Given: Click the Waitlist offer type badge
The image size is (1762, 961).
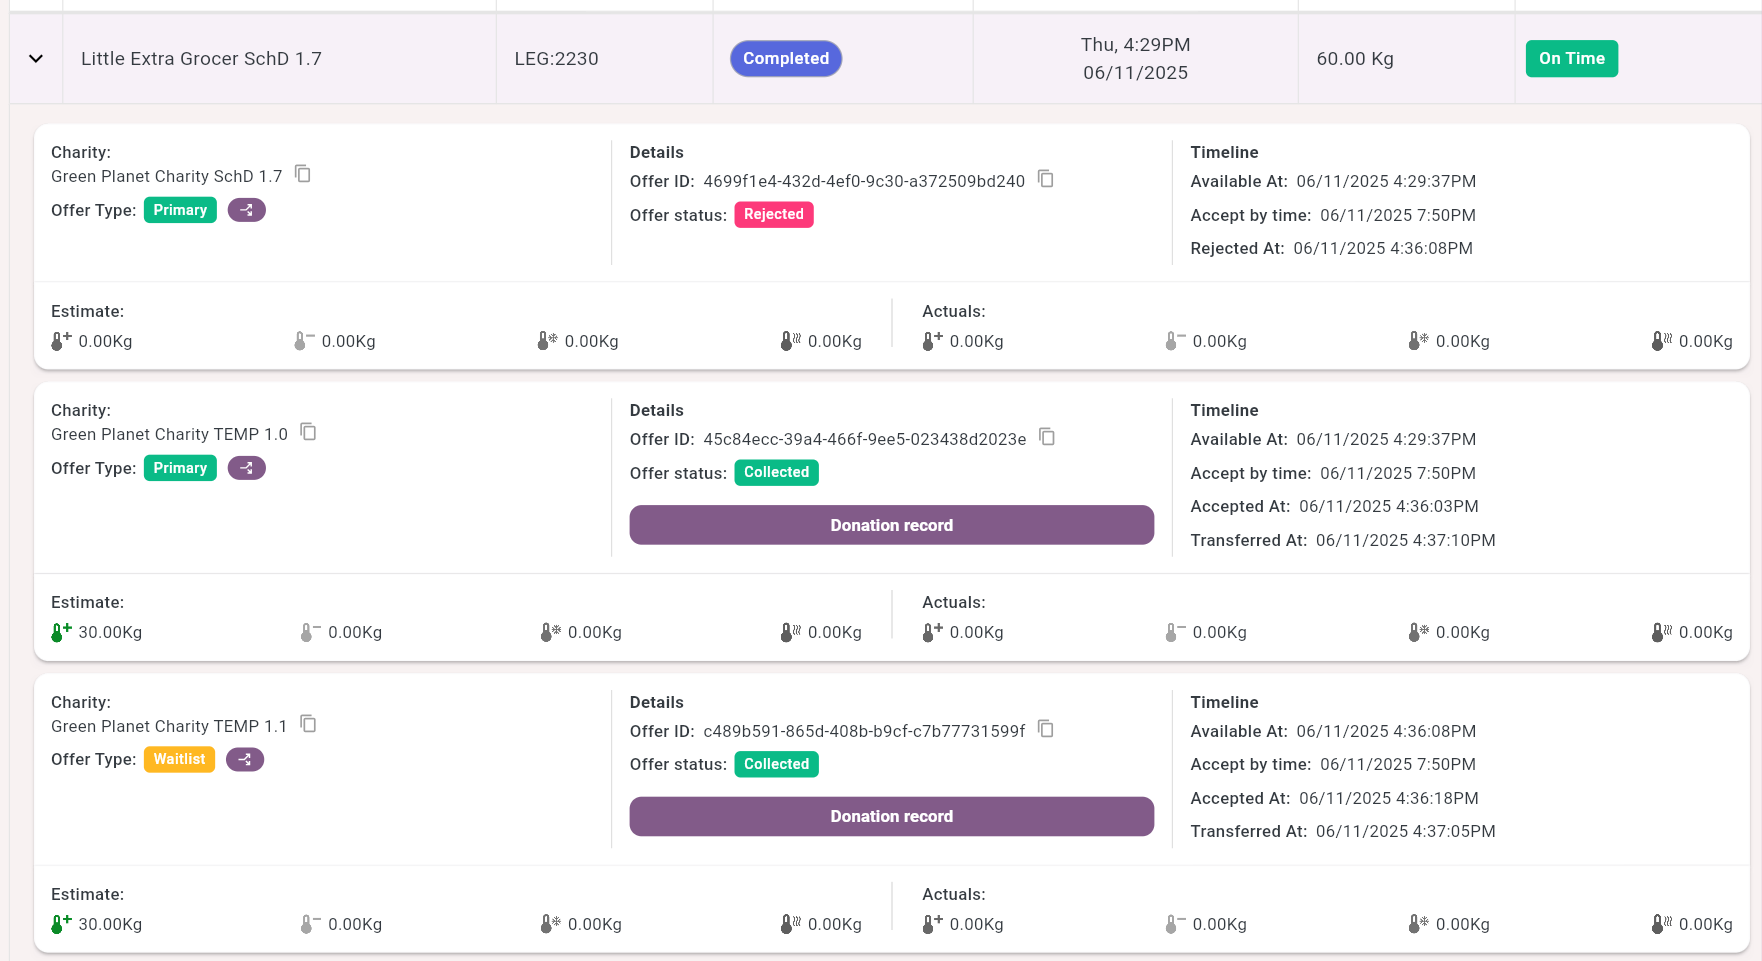Looking at the screenshot, I should tap(179, 760).
